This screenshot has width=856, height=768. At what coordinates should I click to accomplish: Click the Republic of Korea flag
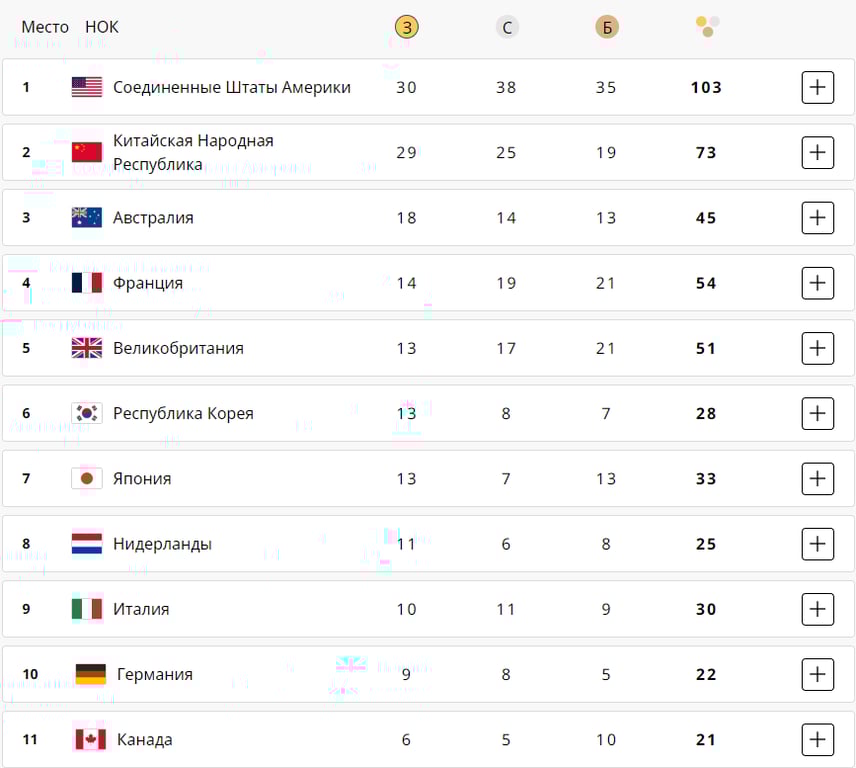point(87,413)
